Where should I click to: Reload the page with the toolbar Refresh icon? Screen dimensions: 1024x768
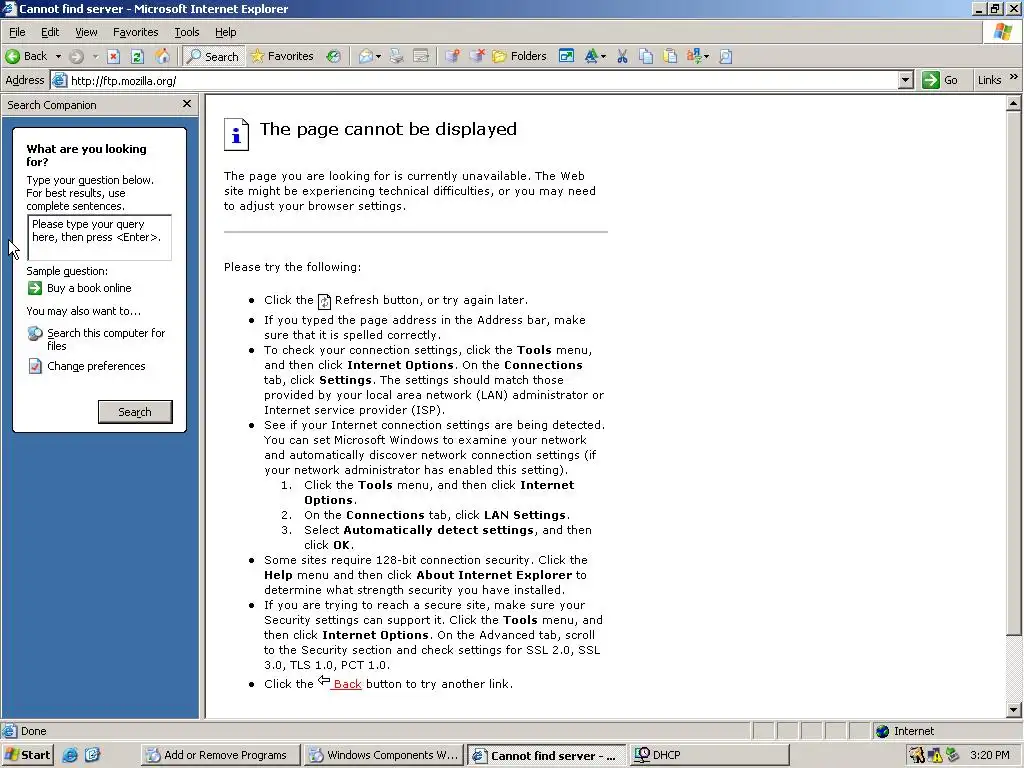pos(137,57)
